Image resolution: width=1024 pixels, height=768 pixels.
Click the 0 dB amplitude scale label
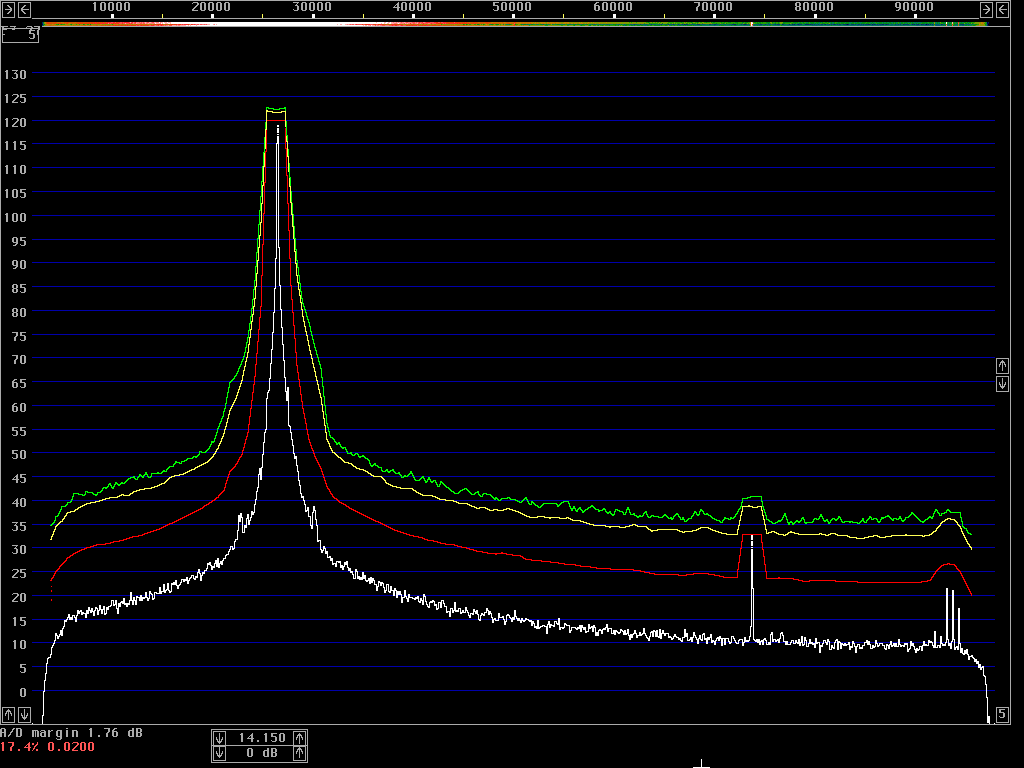pyautogui.click(x=23, y=692)
